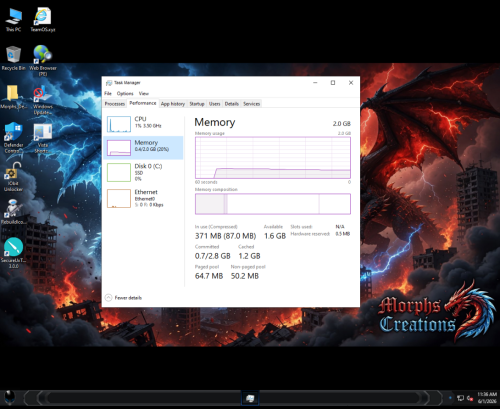Screen dimensions: 500x409
Task: Click the muted volume icon in the tray
Action: (470, 398)
